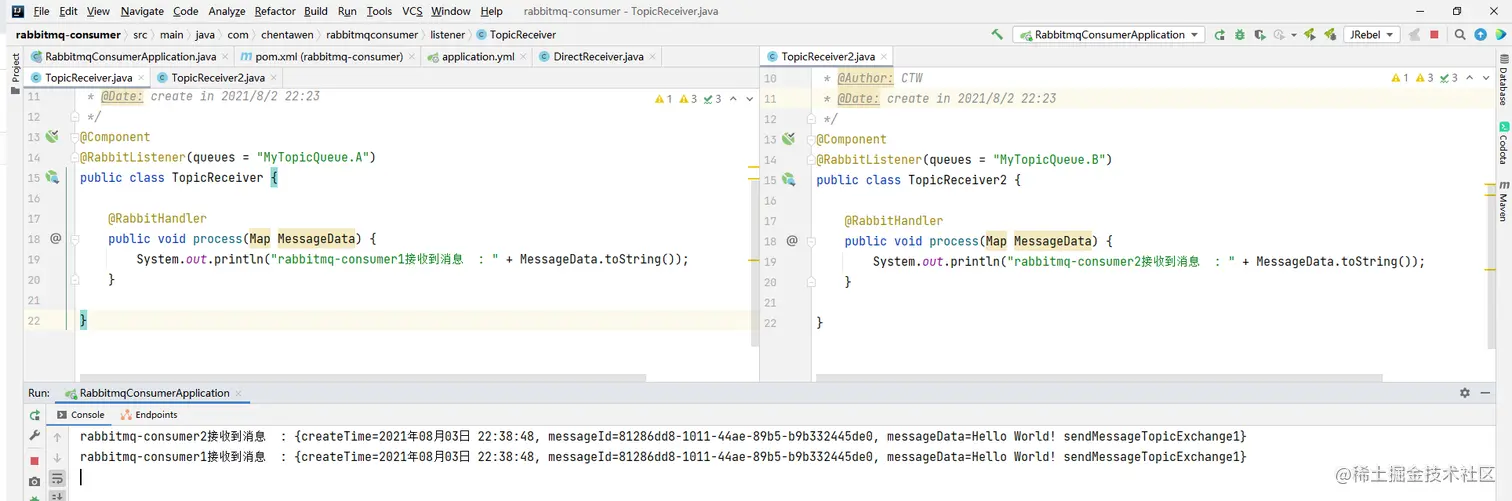Go to next highlighted error in left editor
This screenshot has width=1512, height=501.
[750, 99]
